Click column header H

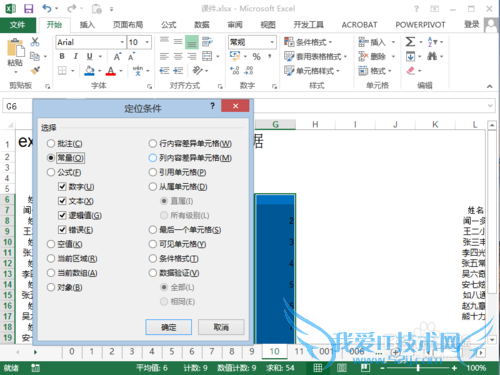pos(315,124)
